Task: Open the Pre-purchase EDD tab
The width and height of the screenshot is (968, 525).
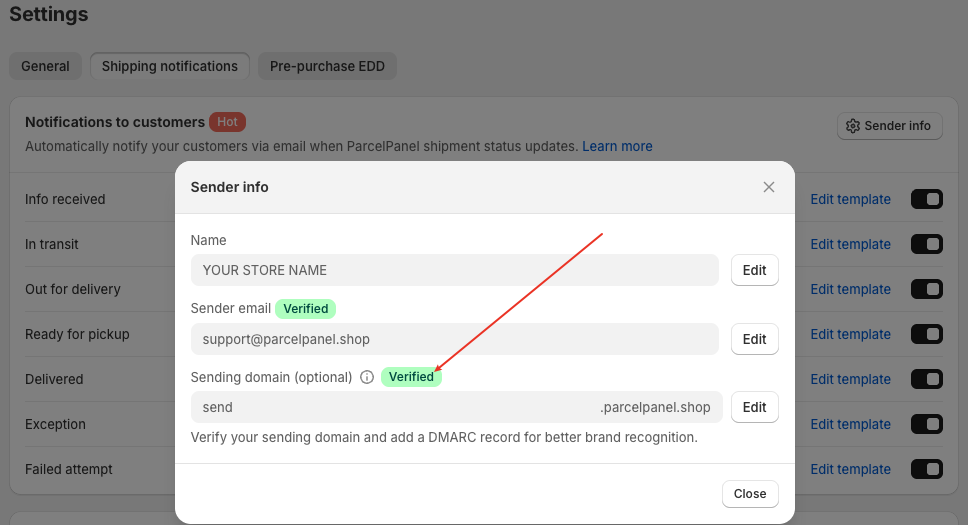Action: point(327,66)
